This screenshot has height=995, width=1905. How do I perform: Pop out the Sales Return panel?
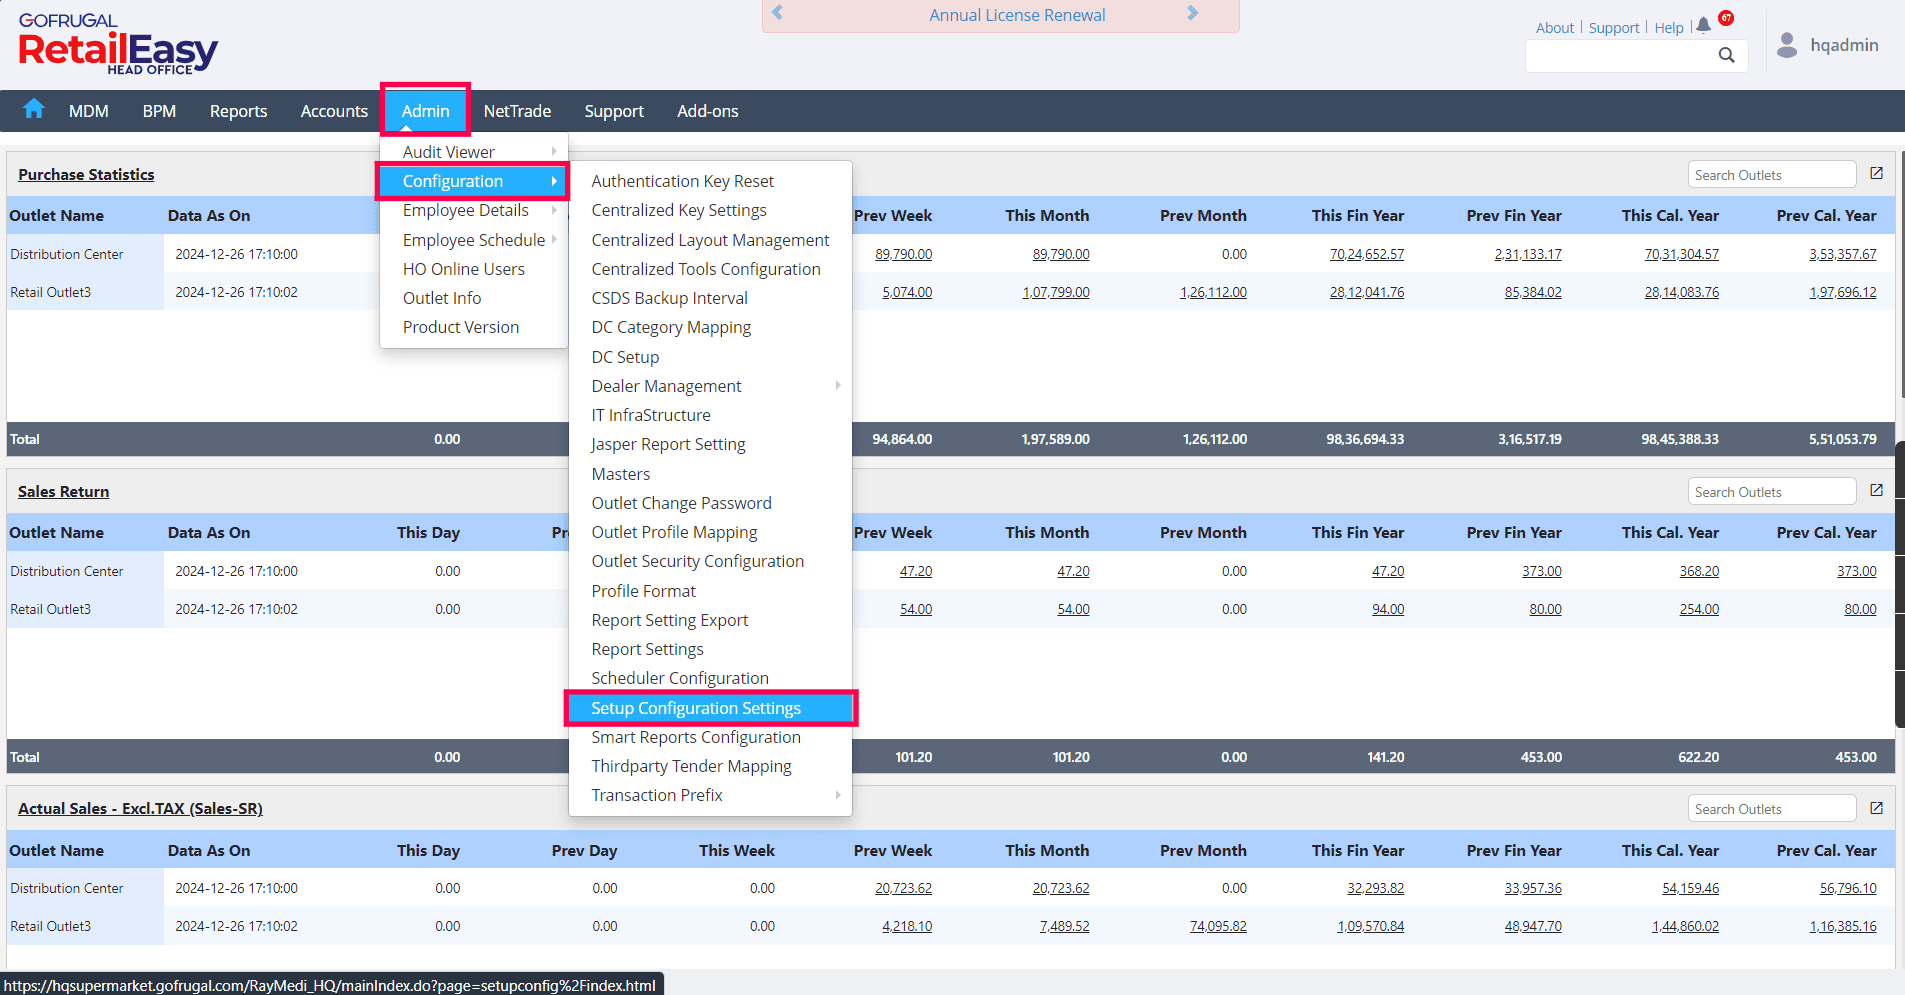pos(1876,491)
